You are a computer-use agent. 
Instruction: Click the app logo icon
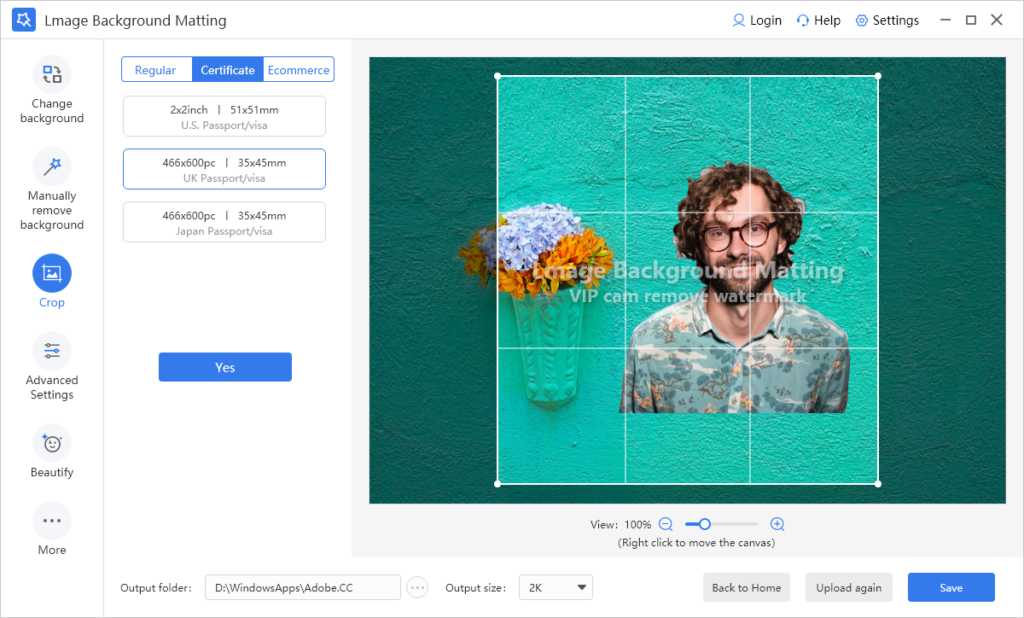pyautogui.click(x=24, y=20)
